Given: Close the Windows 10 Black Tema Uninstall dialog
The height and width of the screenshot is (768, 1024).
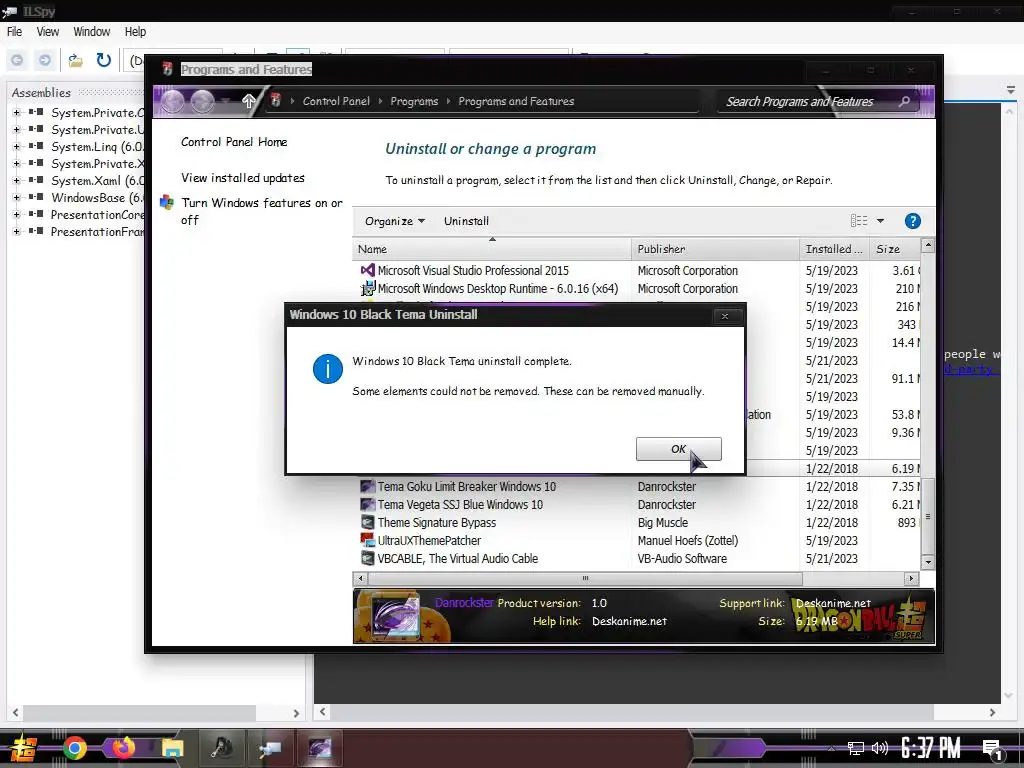Looking at the screenshot, I should [725, 316].
